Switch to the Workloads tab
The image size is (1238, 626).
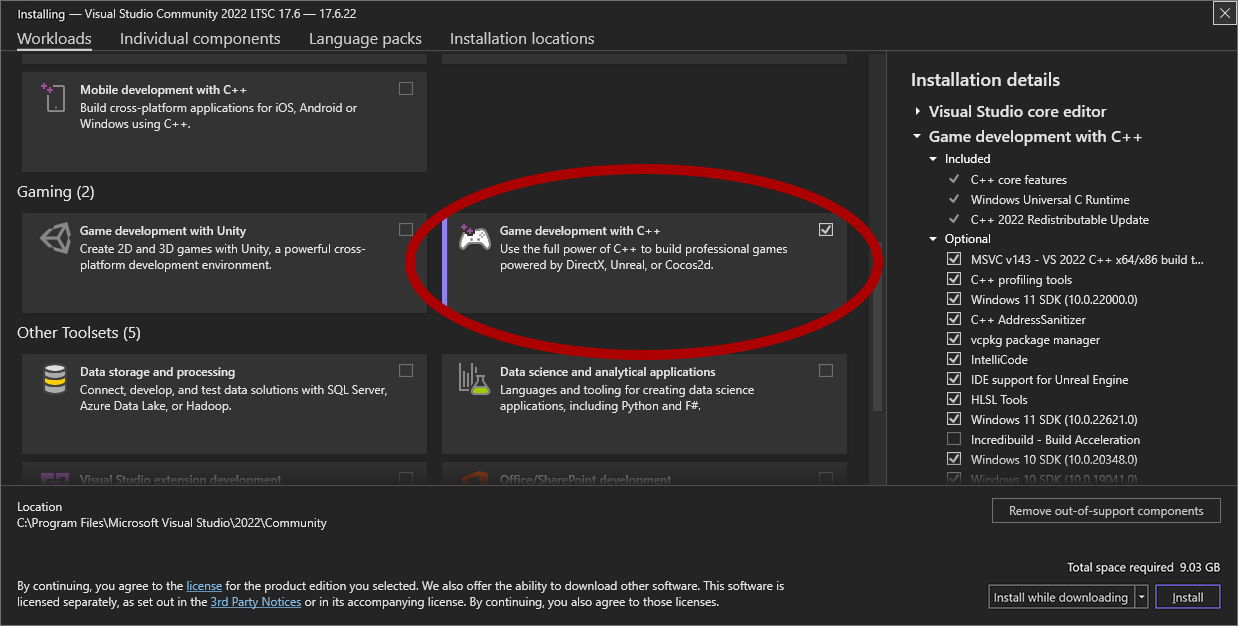pos(54,39)
